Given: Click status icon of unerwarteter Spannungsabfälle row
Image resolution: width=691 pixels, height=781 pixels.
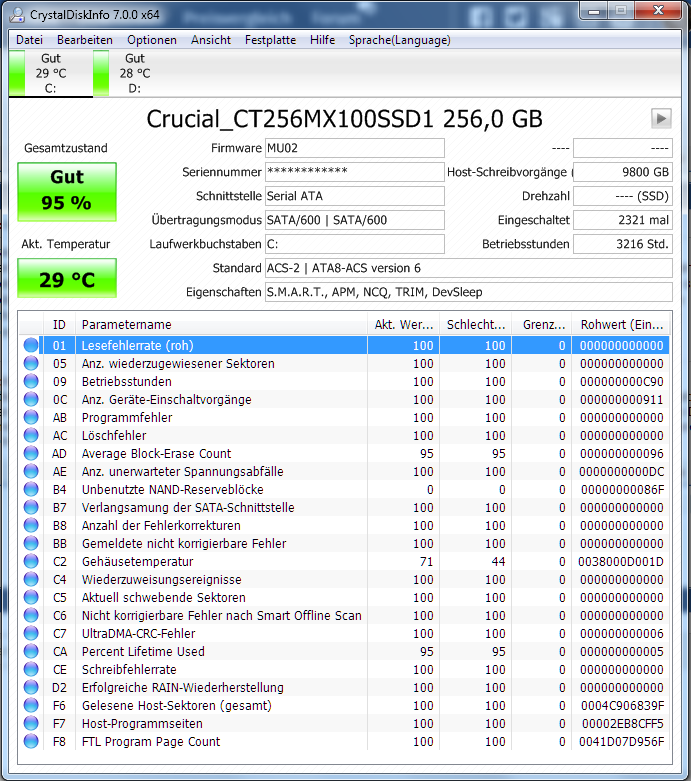Looking at the screenshot, I should (31, 471).
